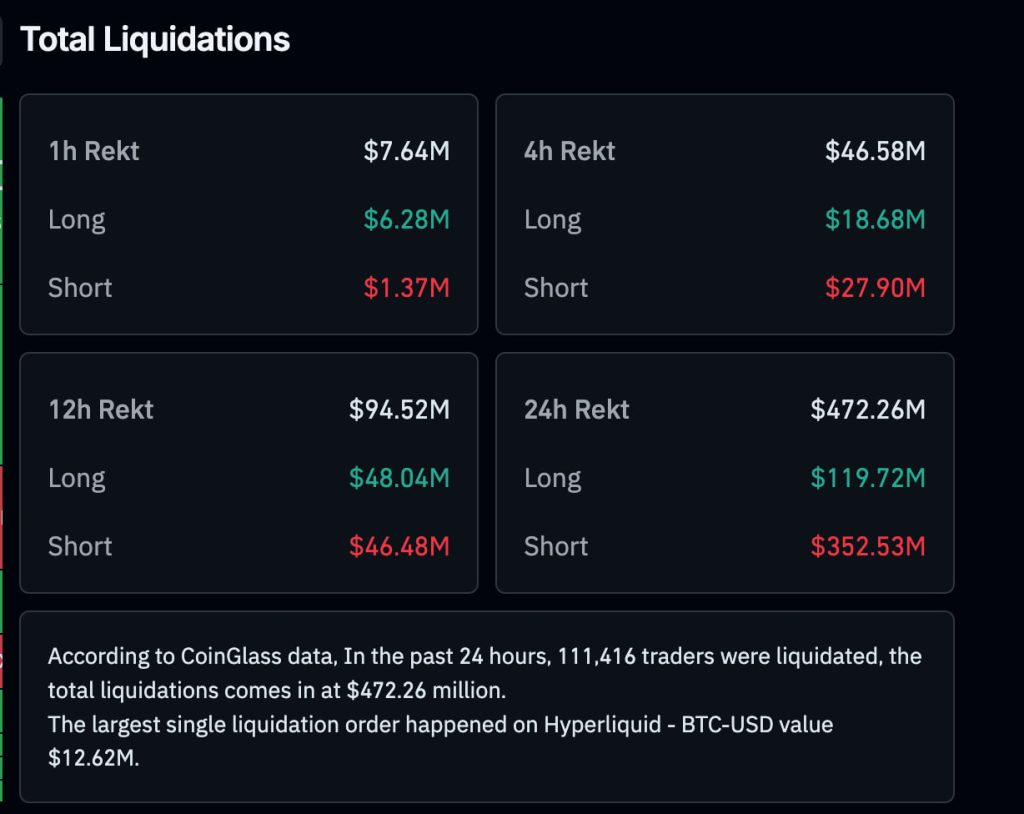
Task: Click the 1h short value $1.37M
Action: [406, 288]
